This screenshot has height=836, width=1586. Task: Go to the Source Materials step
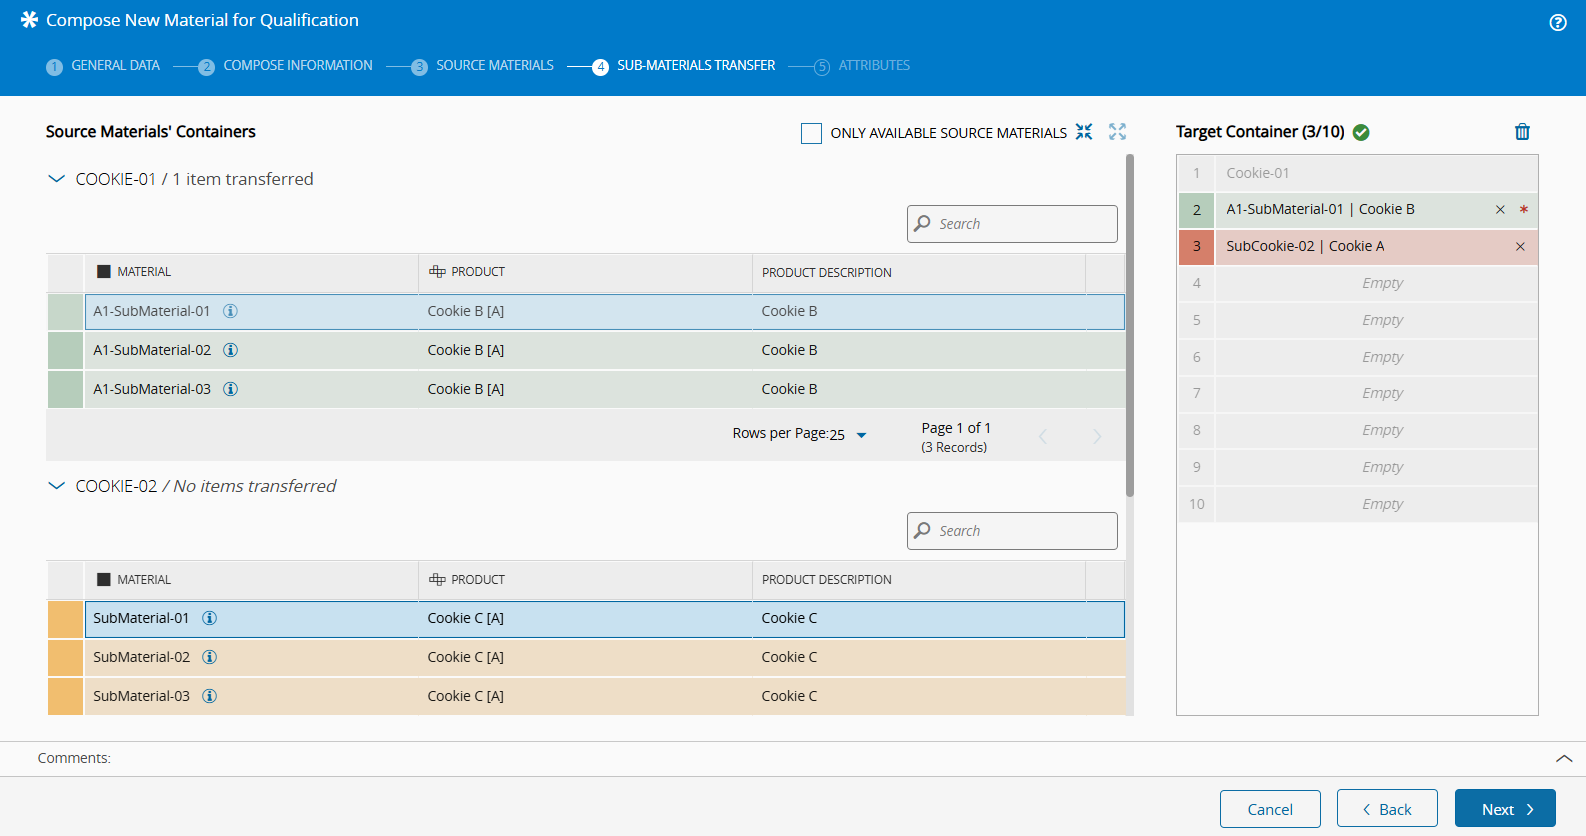coord(494,66)
